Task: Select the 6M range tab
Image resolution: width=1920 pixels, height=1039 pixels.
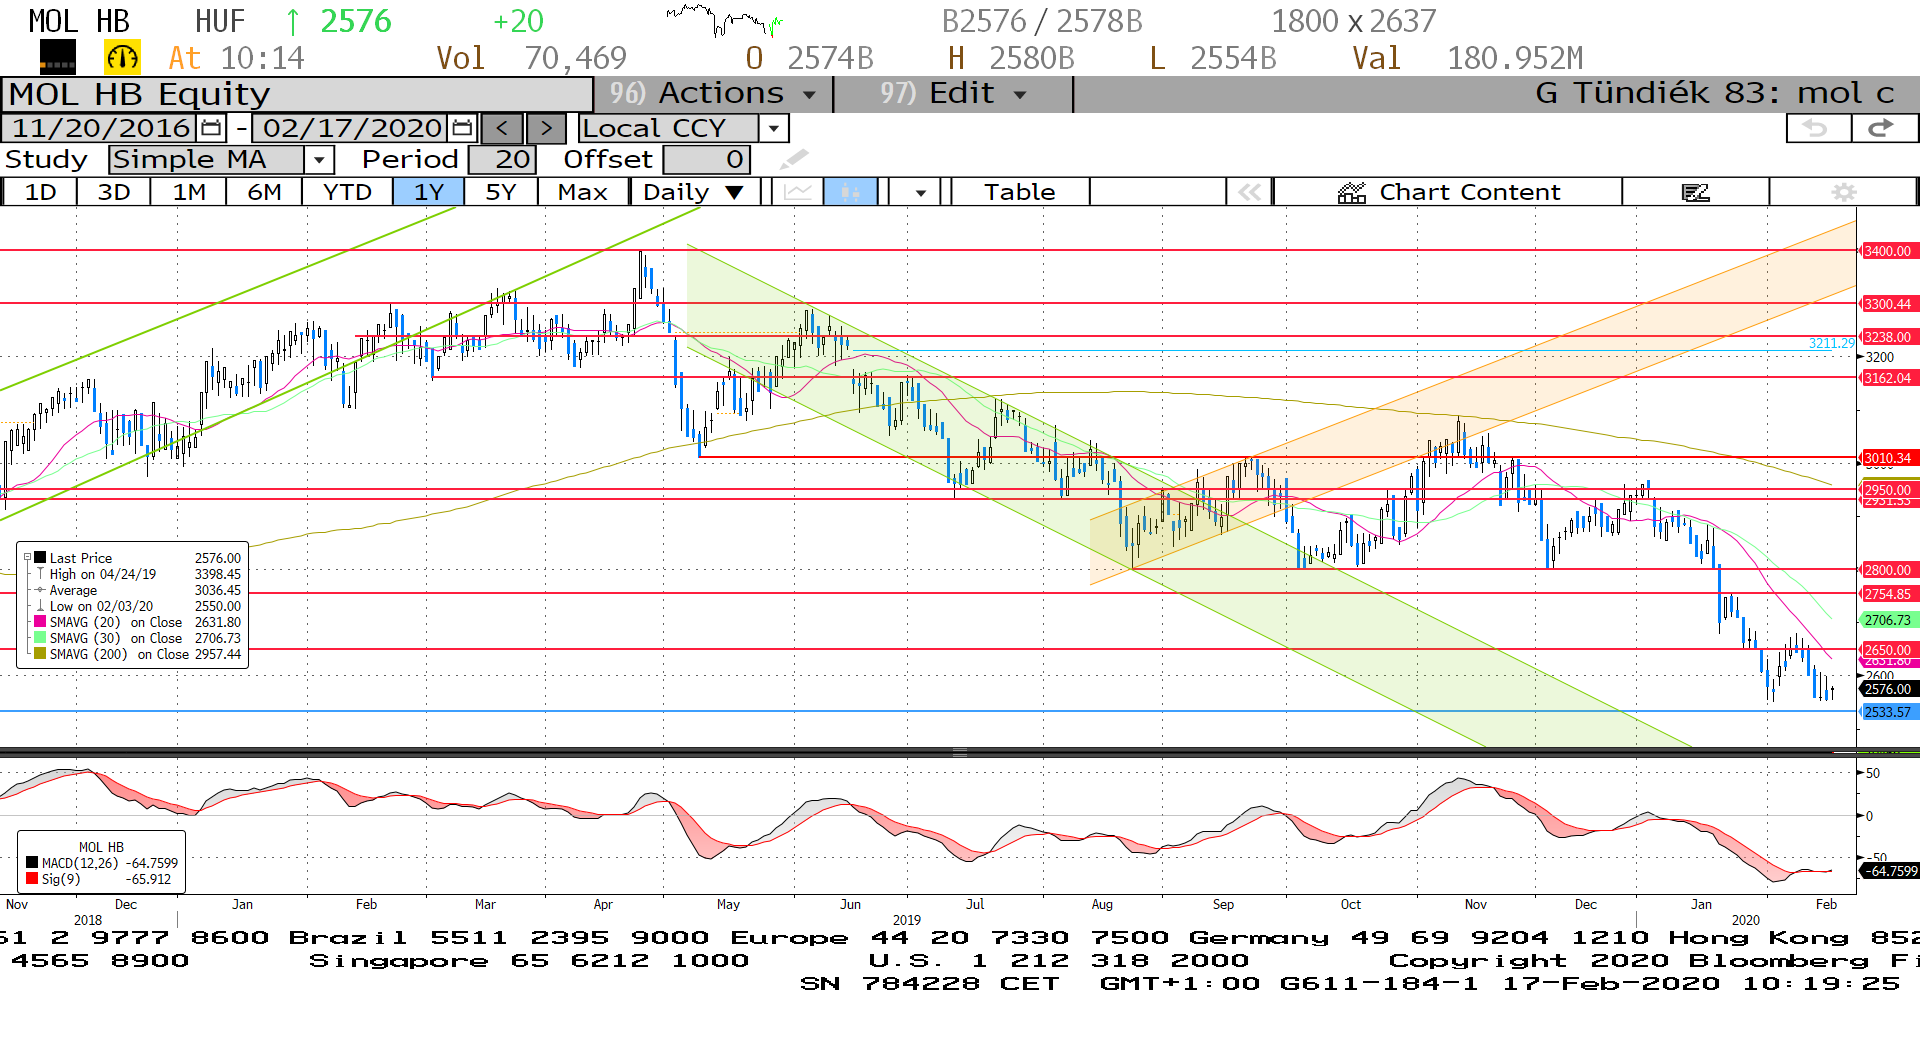Action: (264, 192)
